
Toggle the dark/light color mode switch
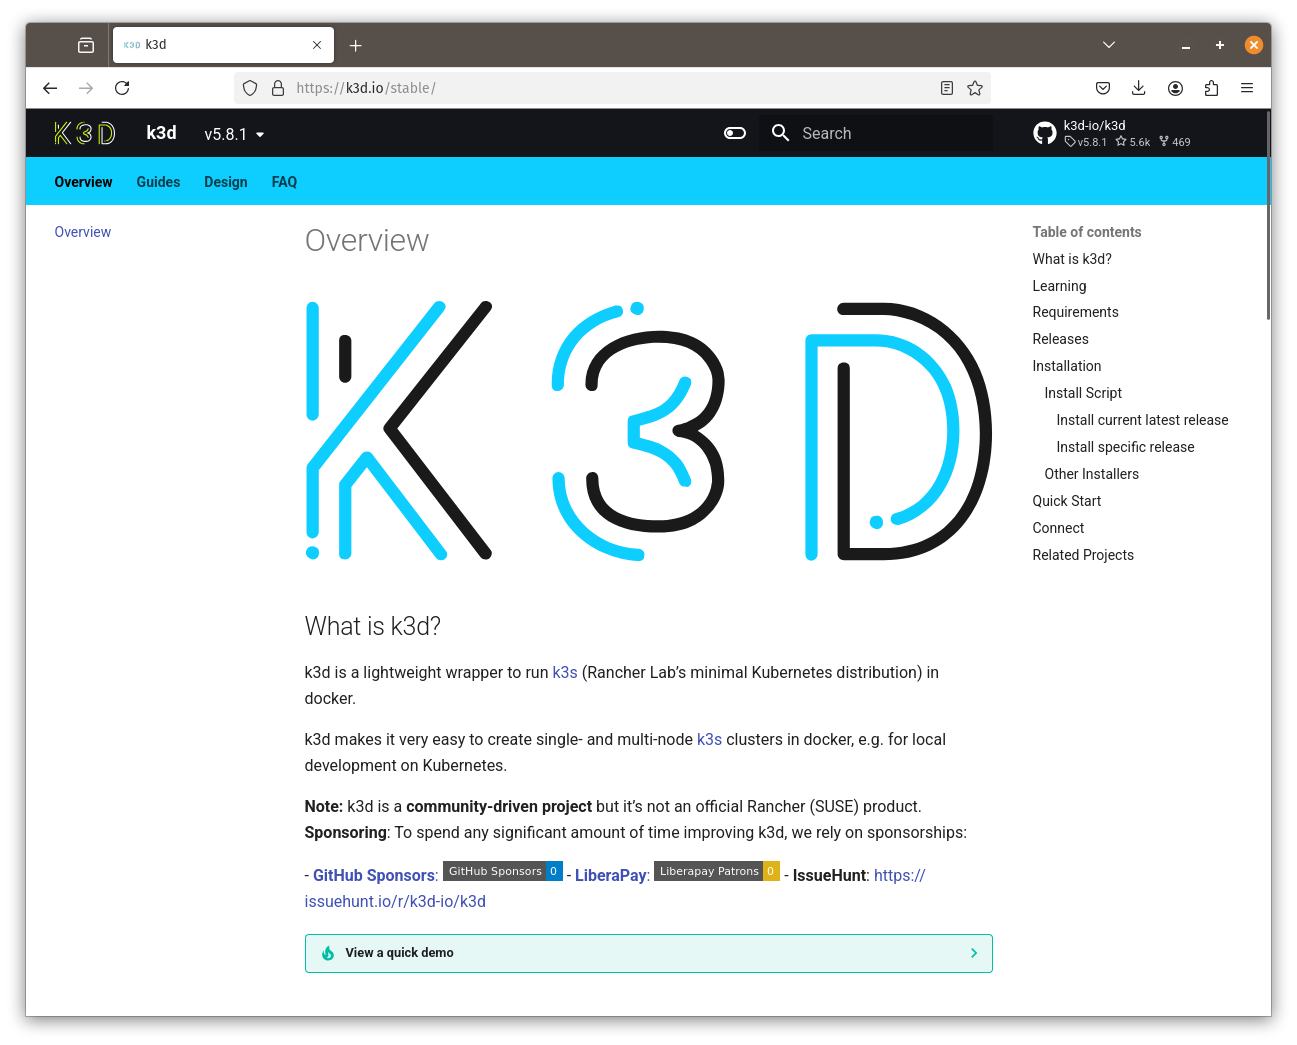(x=735, y=133)
